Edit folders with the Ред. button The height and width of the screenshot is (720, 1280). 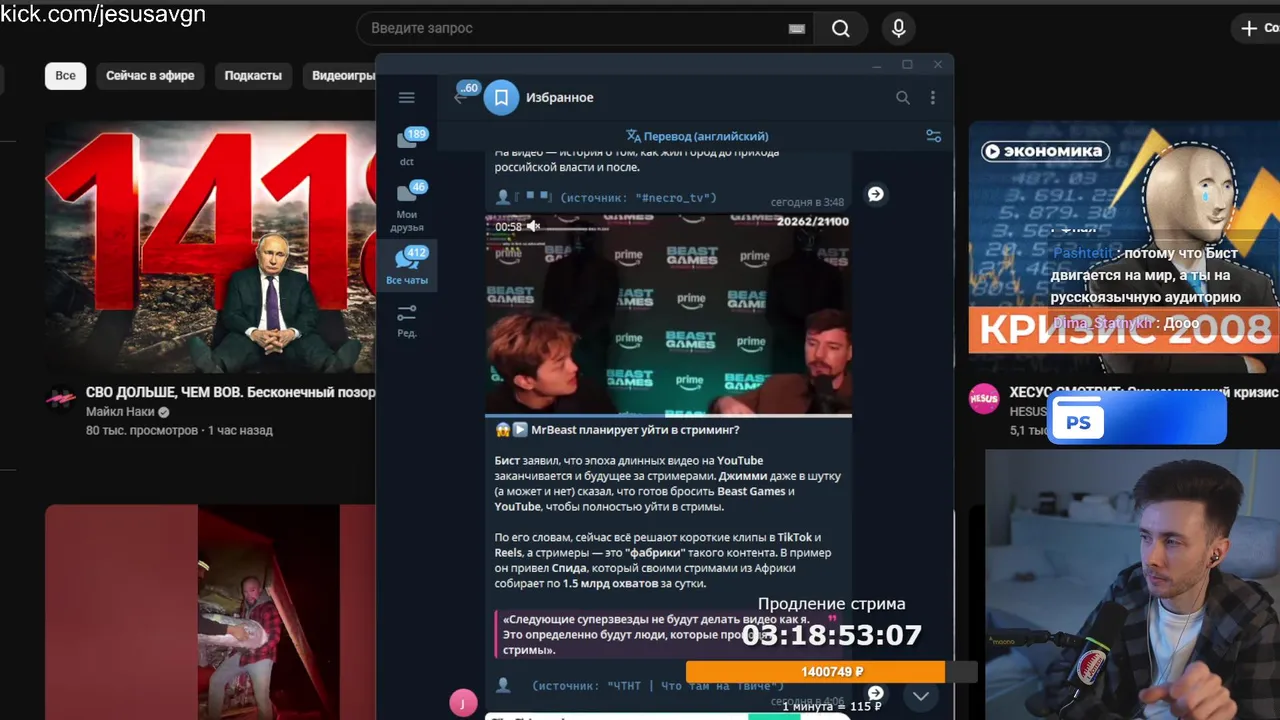pyautogui.click(x=407, y=321)
